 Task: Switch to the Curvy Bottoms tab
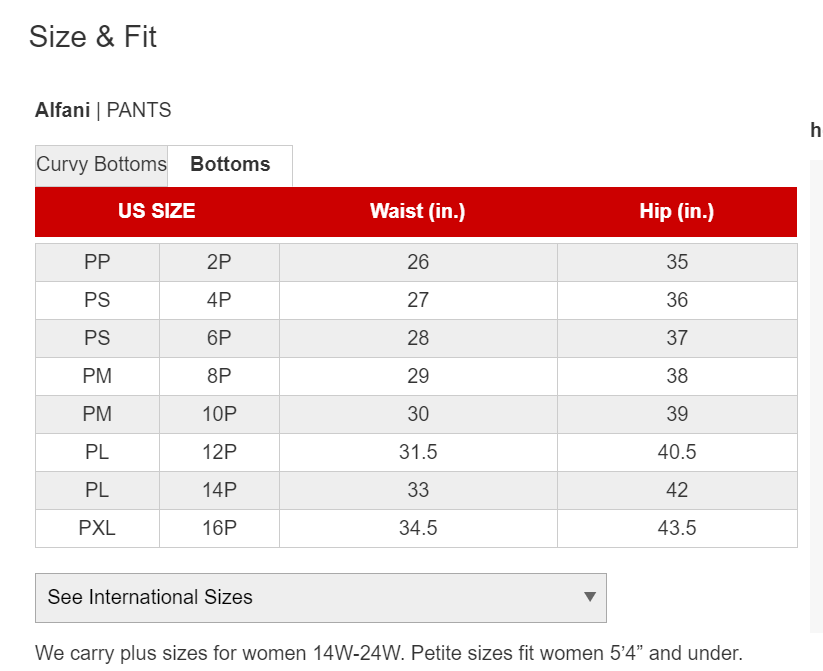101,165
